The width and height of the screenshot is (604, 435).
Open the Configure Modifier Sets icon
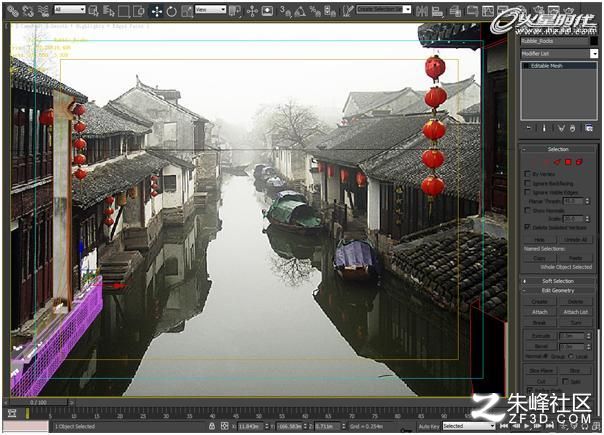coord(589,128)
